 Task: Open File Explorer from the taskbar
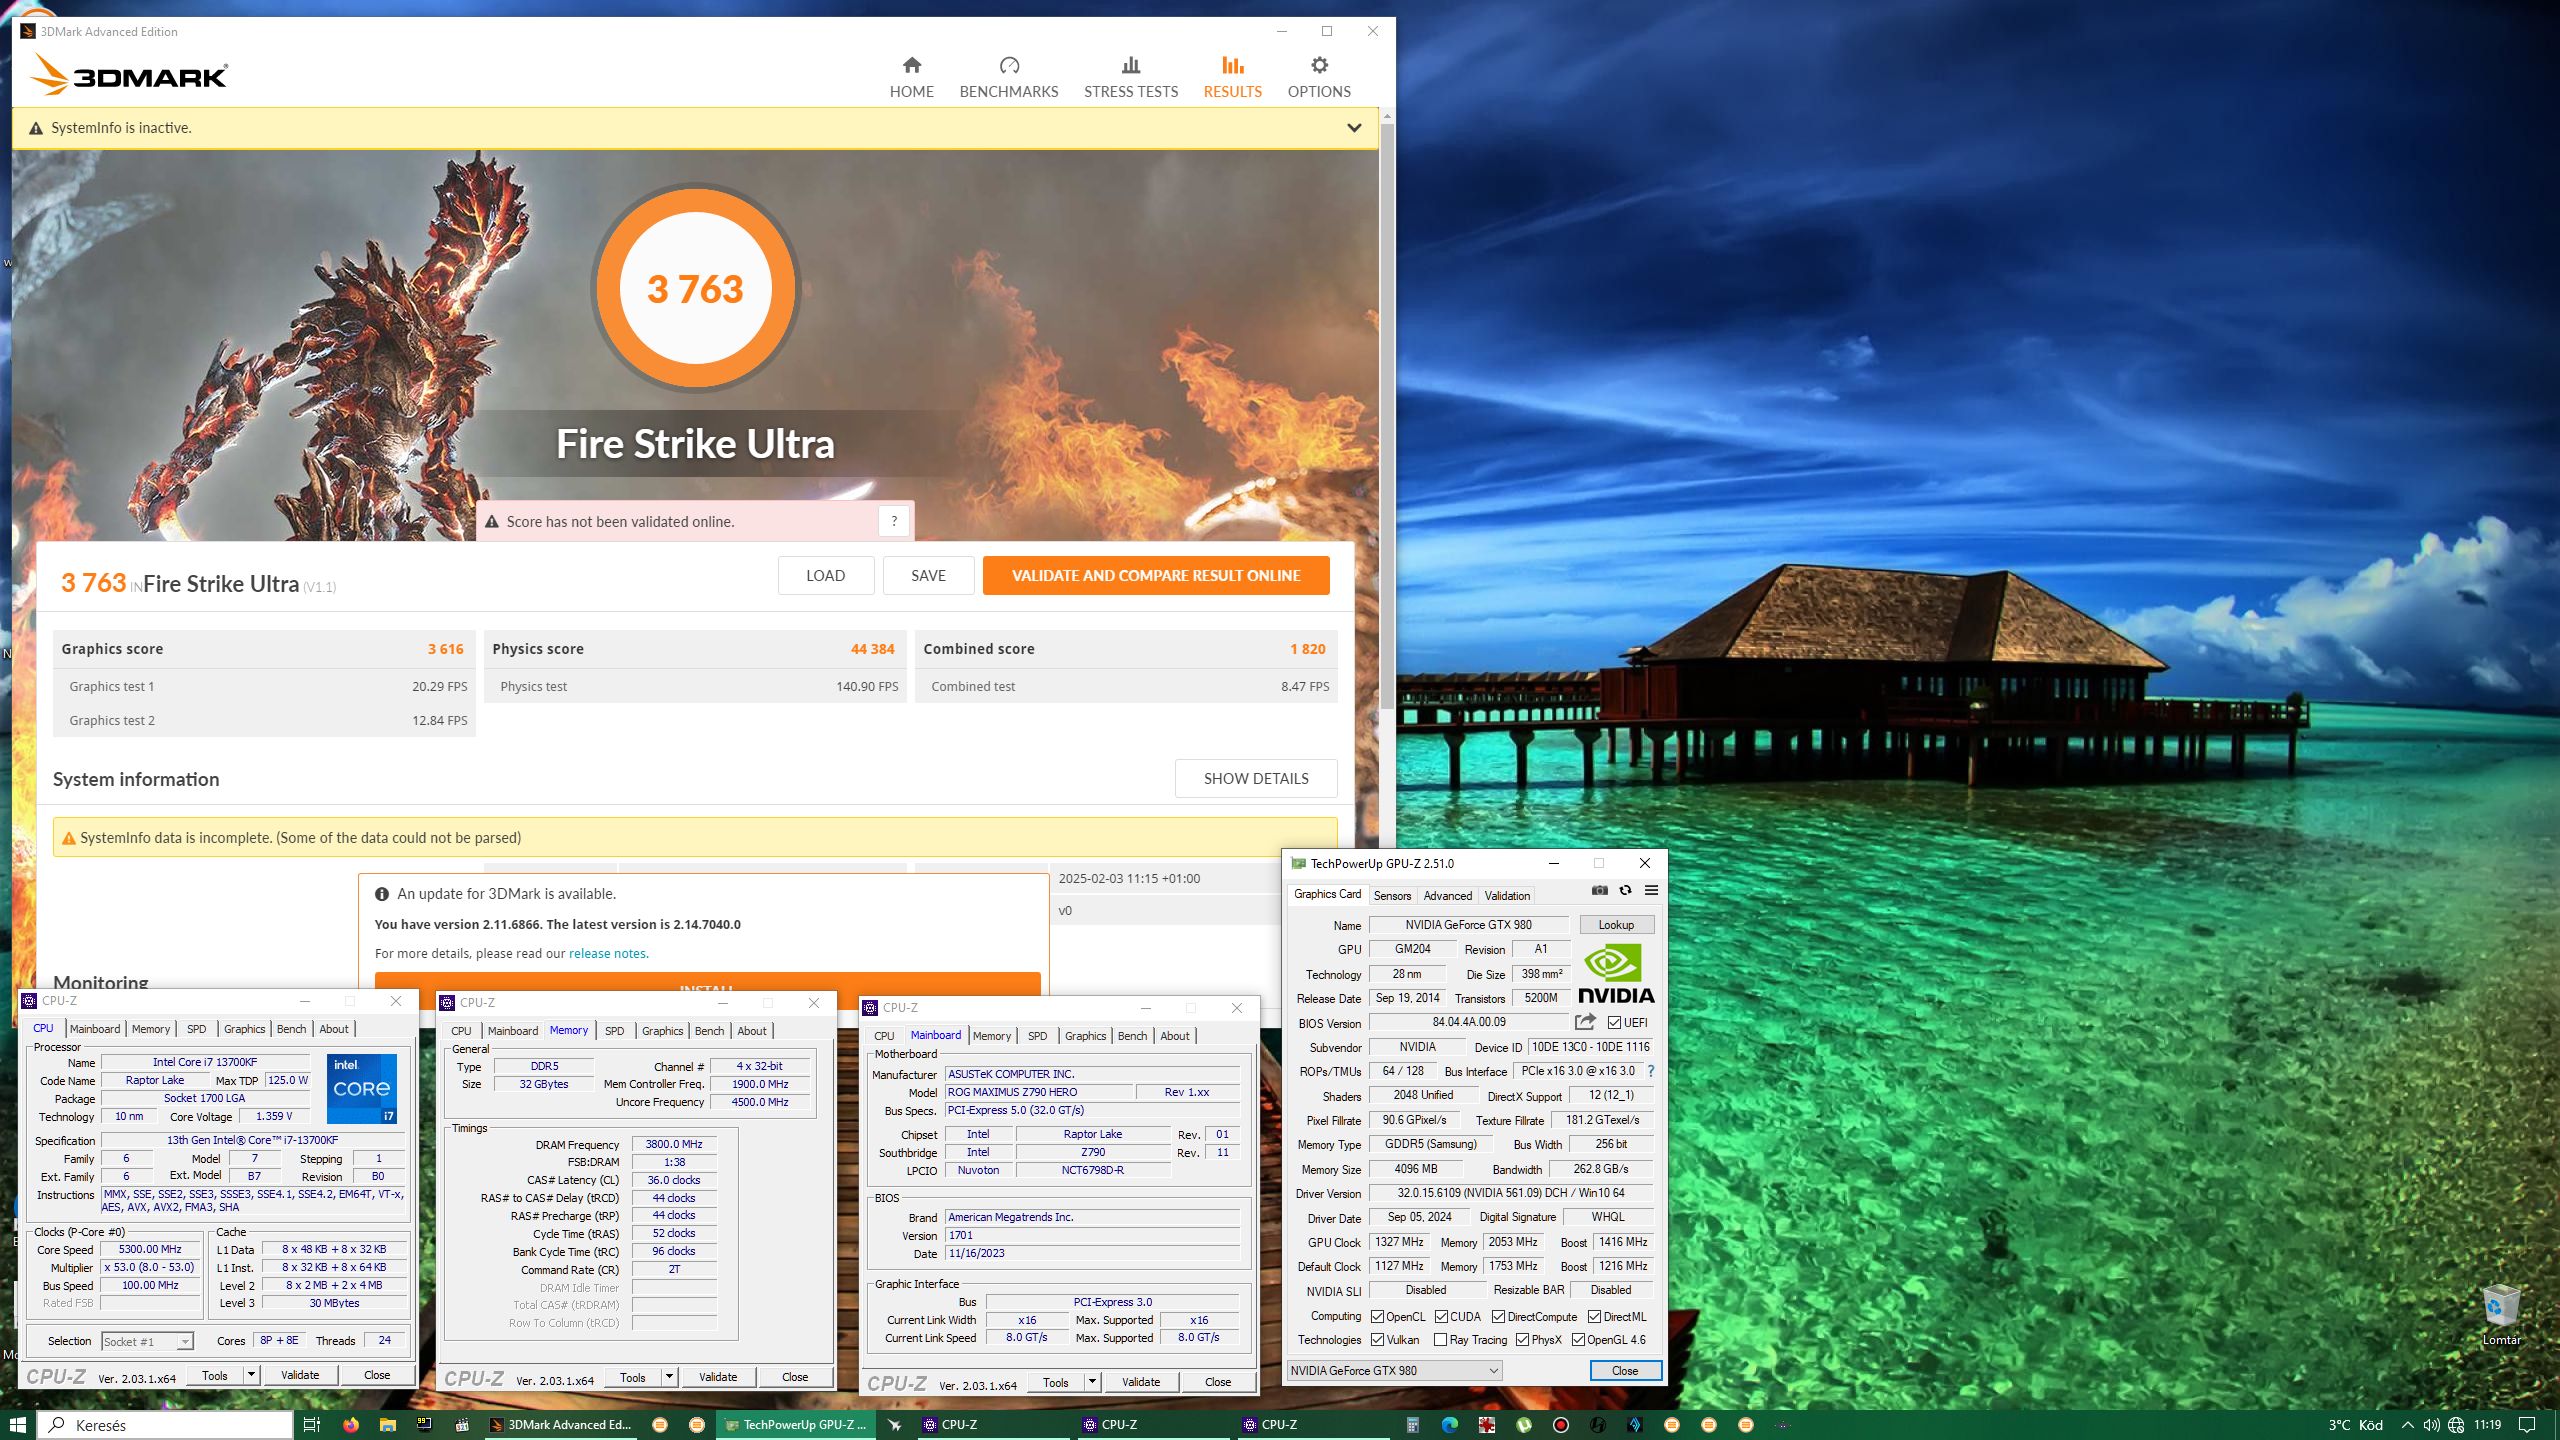coord(387,1425)
